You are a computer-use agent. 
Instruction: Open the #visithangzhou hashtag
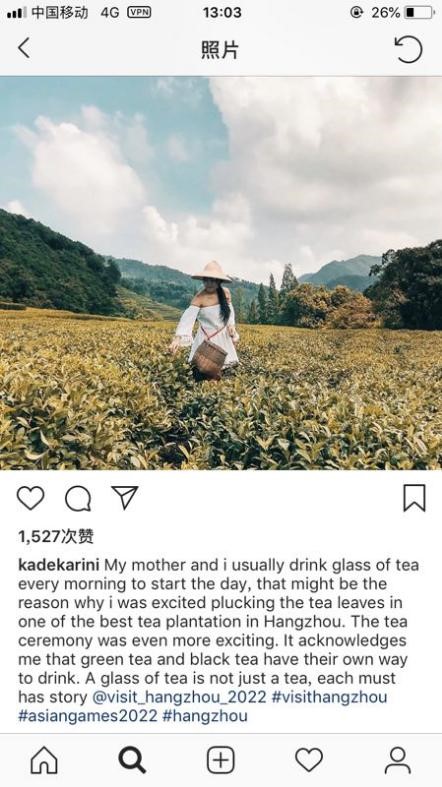tap(330, 697)
